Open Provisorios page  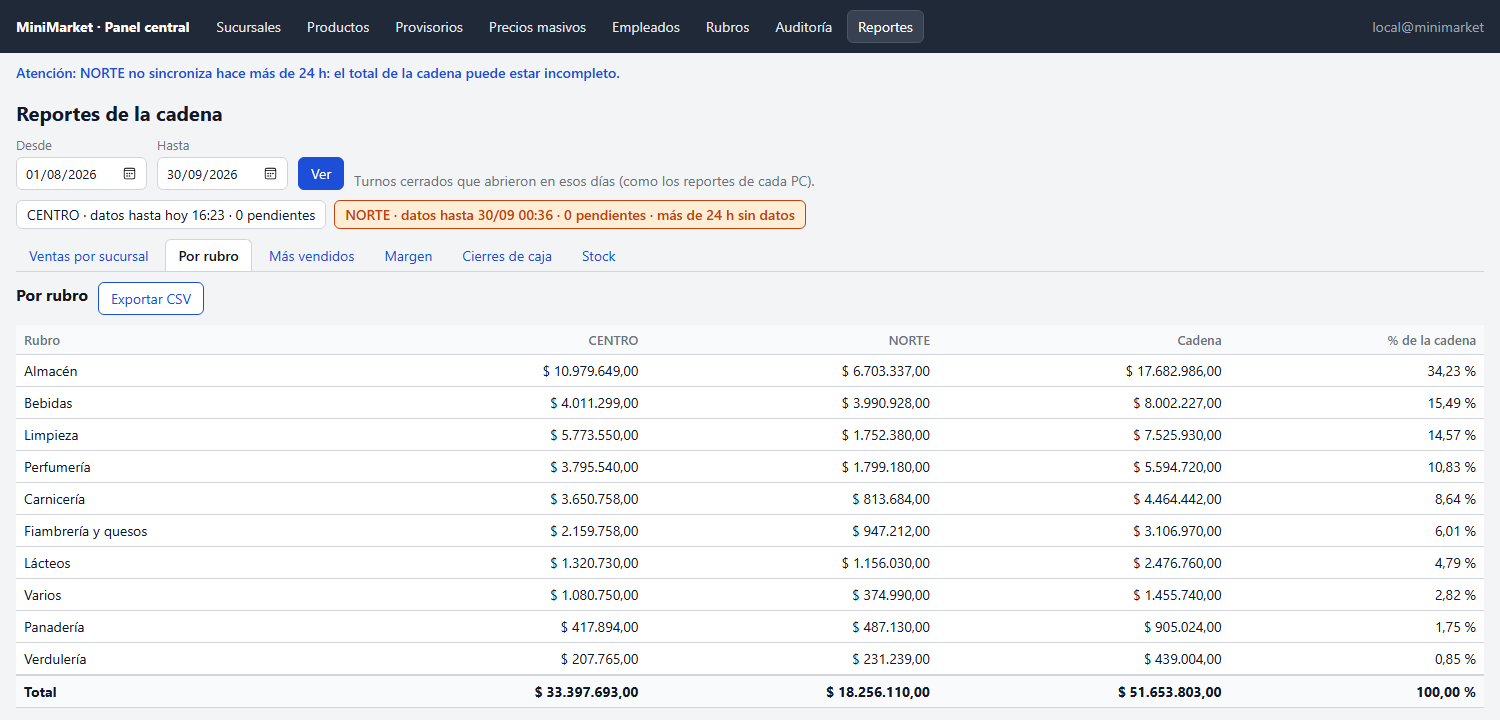pos(429,27)
